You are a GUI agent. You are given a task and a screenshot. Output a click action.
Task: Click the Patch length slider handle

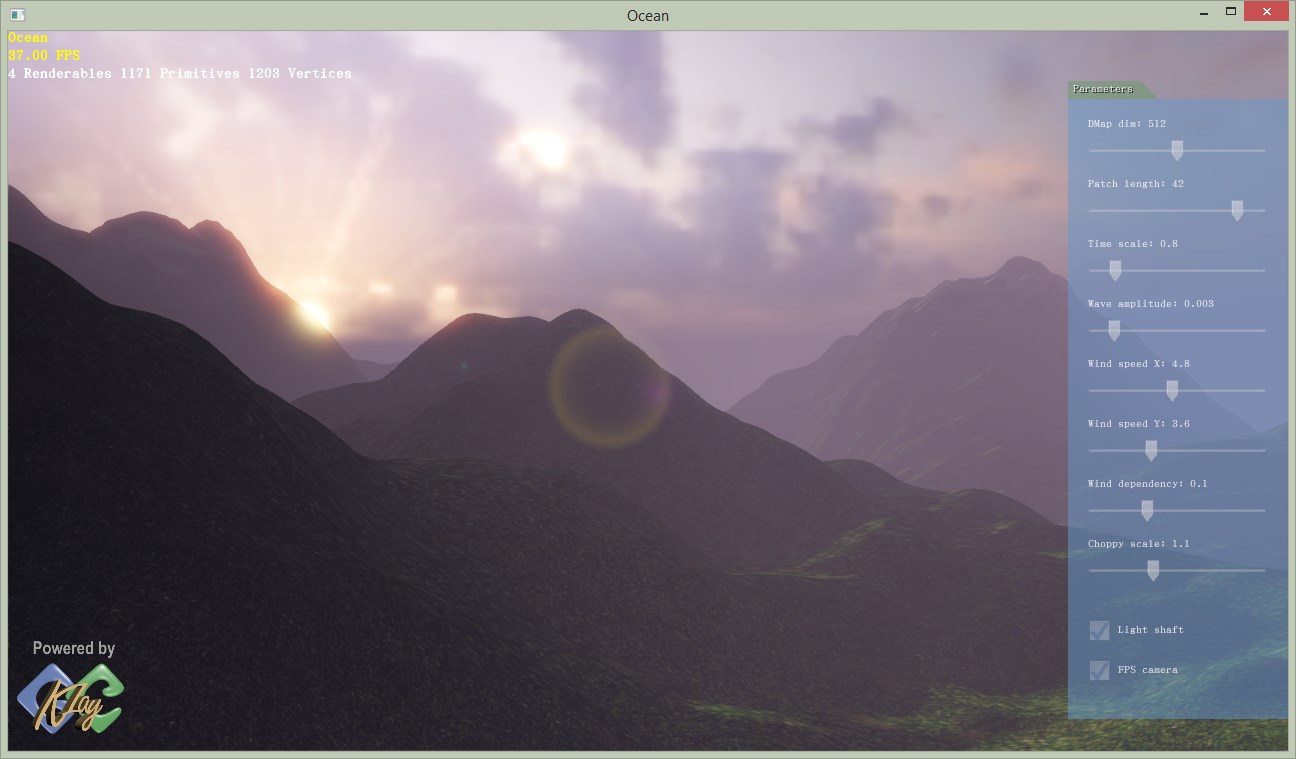[x=1237, y=211]
